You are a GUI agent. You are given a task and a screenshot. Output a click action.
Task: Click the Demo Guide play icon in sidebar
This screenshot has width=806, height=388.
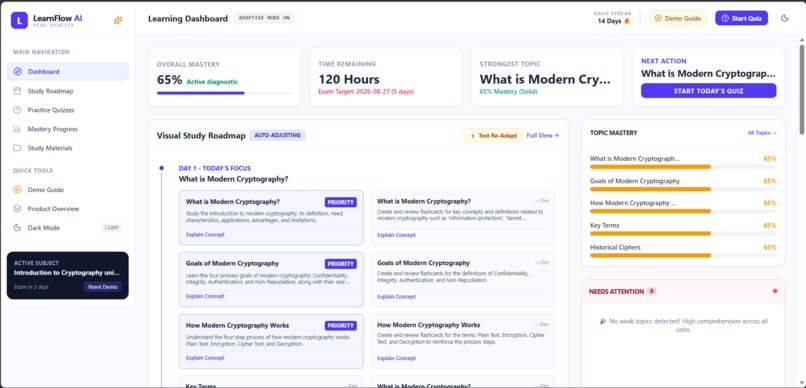17,190
